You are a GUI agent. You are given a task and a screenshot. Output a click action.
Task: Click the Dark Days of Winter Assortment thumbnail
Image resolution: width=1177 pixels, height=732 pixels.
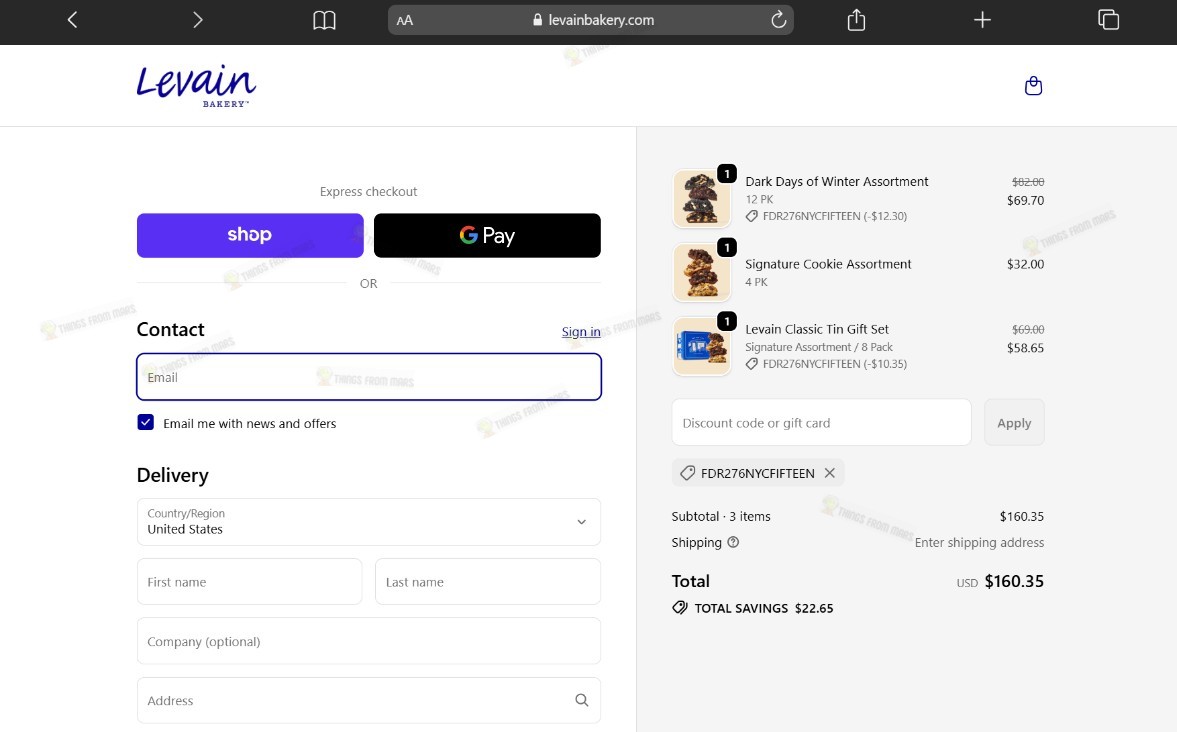coord(701,199)
